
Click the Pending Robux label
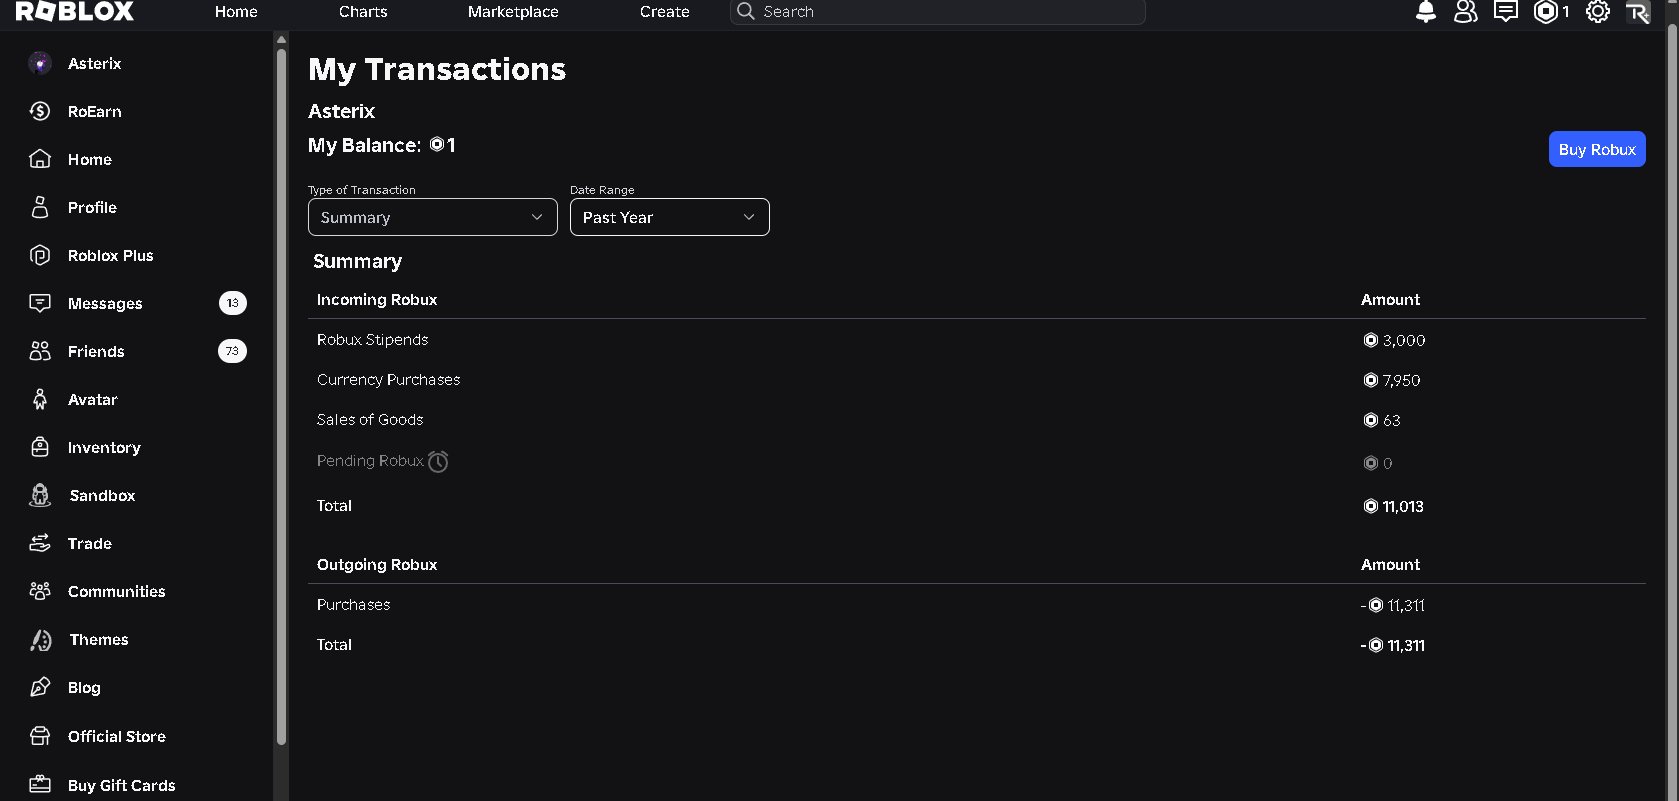pos(370,461)
